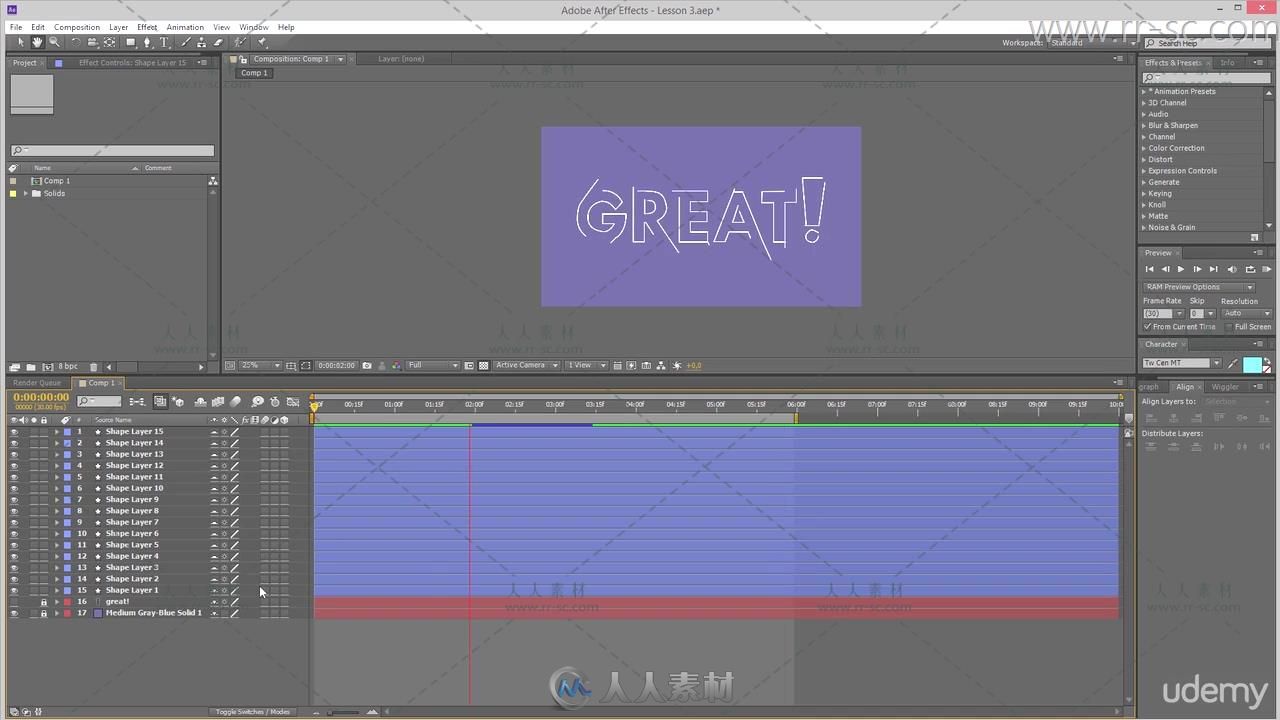Viewport: 1280px width, 720px height.
Task: Enable the Full Screen checkbox
Action: pos(1229,327)
